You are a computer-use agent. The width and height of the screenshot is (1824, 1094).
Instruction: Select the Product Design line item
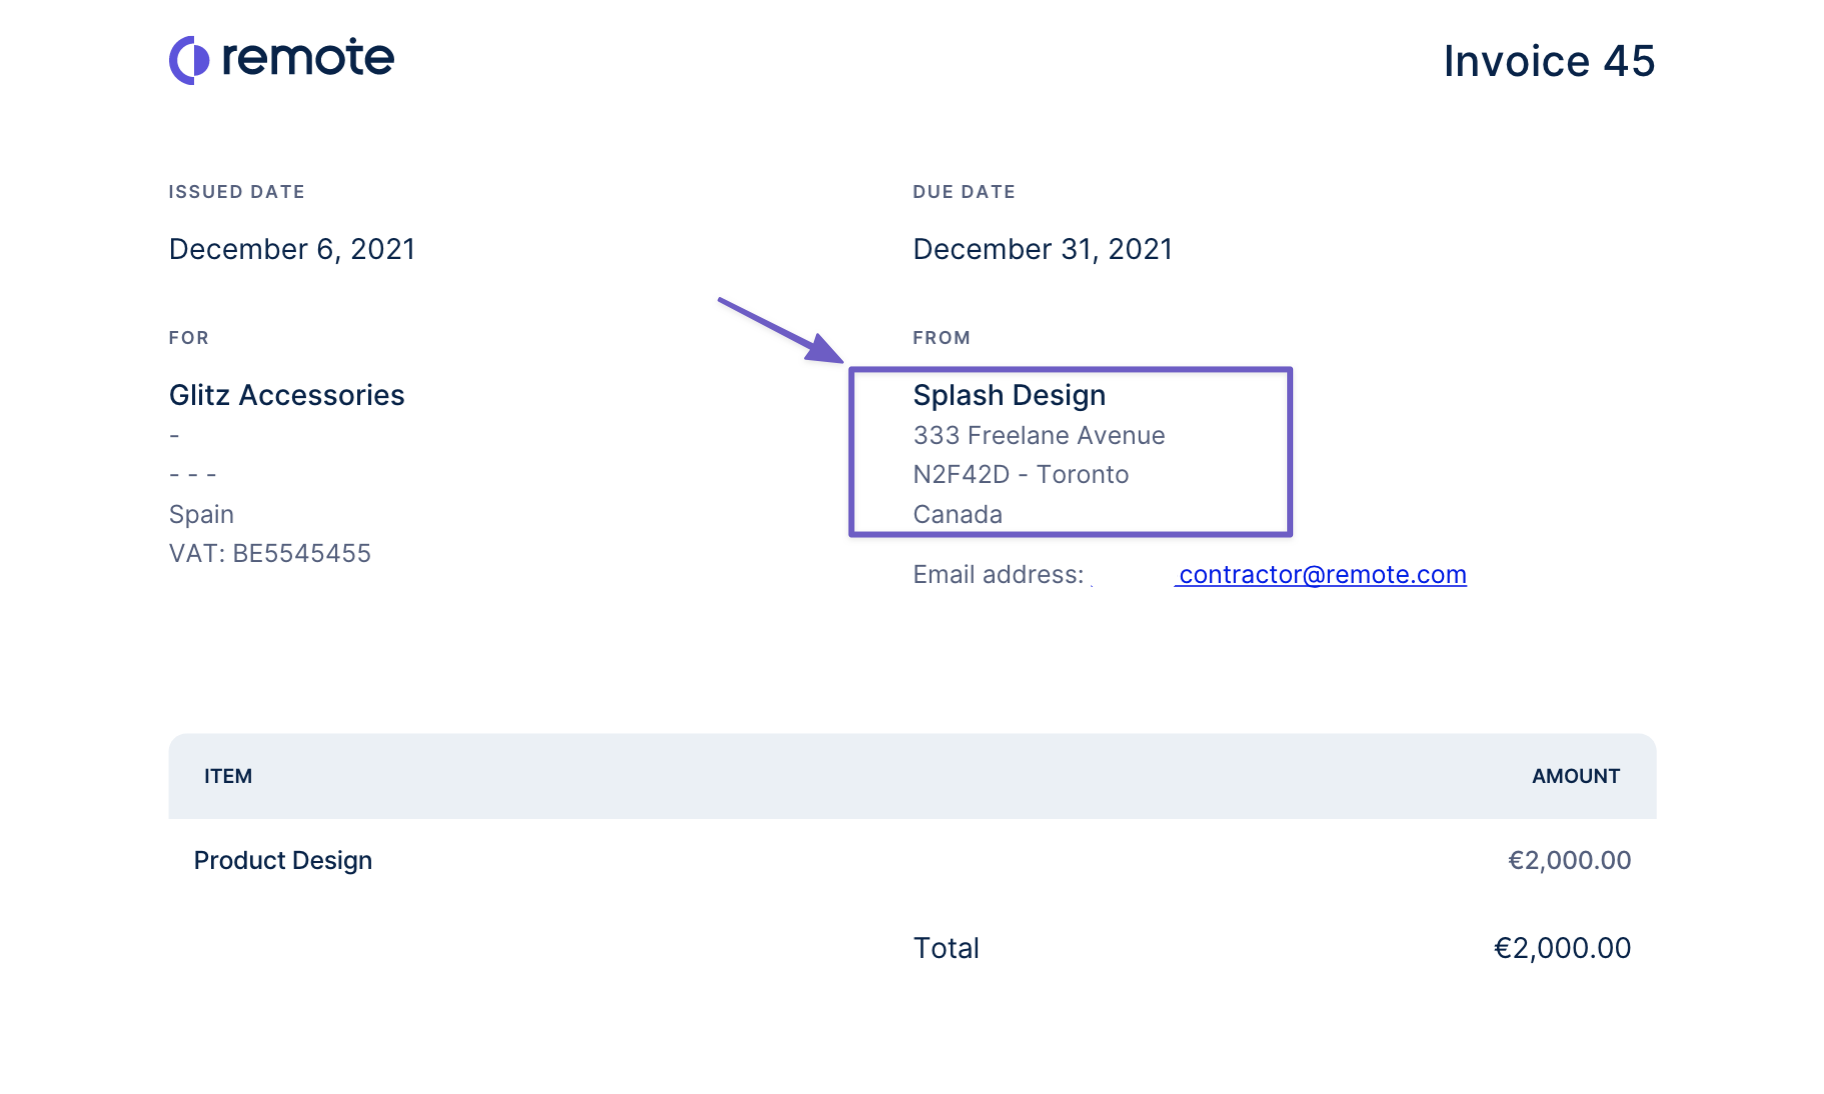pos(283,860)
